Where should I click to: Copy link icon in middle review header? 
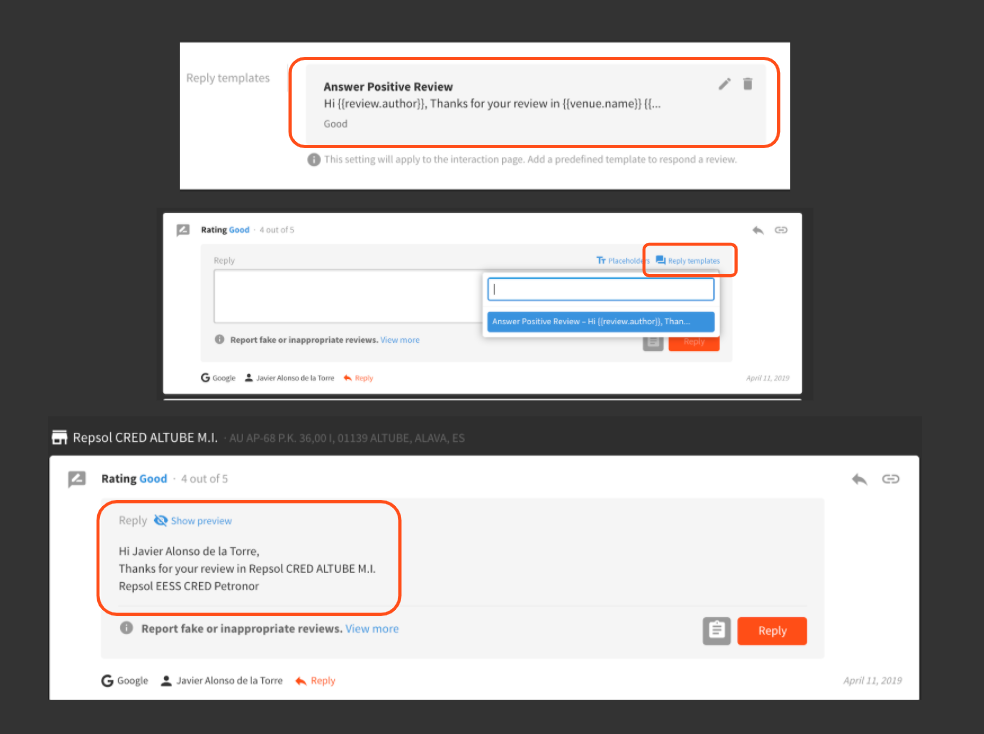781,230
